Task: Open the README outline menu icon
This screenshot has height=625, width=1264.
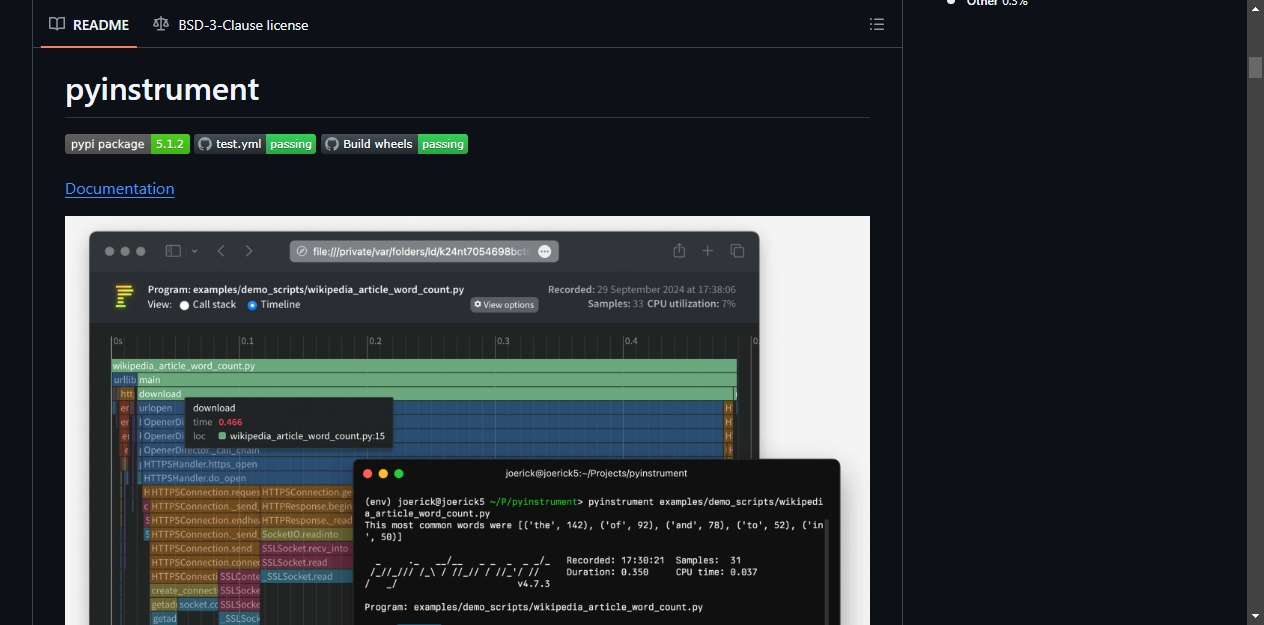Action: [x=877, y=24]
